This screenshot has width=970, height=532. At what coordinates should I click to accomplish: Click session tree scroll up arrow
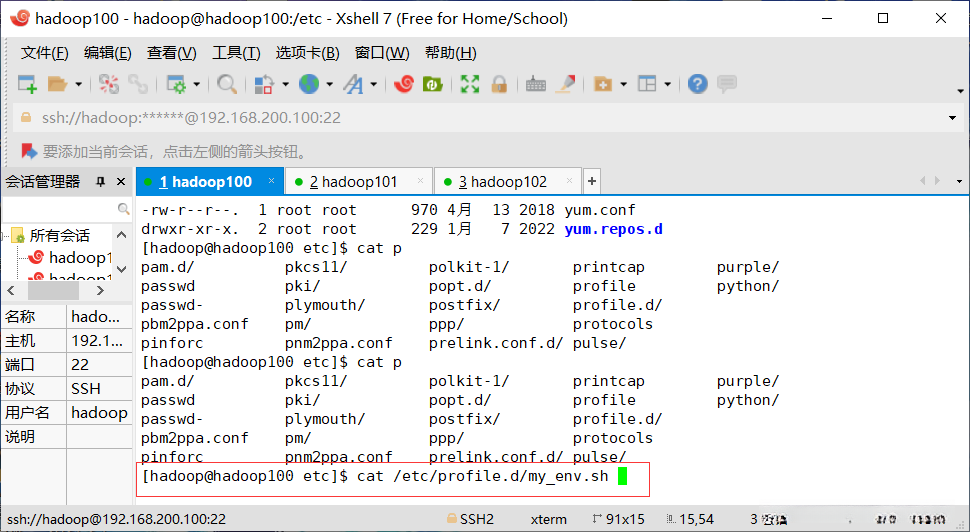point(122,234)
